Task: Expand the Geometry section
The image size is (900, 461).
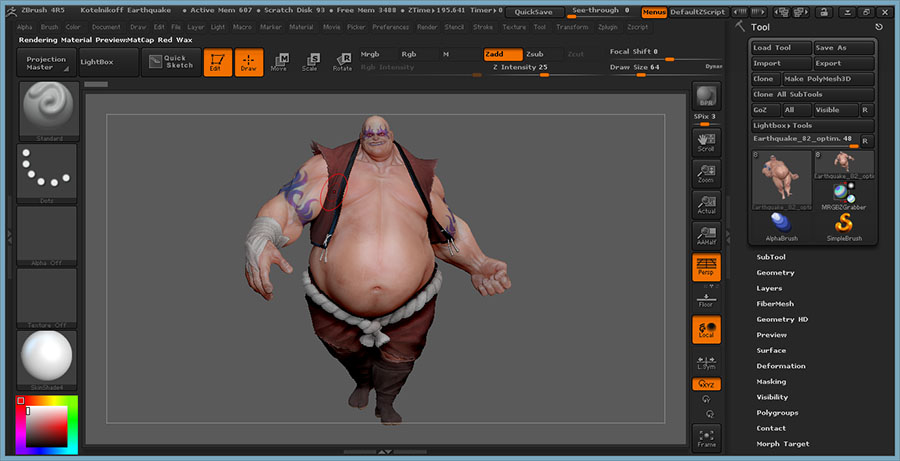Action: coord(775,273)
